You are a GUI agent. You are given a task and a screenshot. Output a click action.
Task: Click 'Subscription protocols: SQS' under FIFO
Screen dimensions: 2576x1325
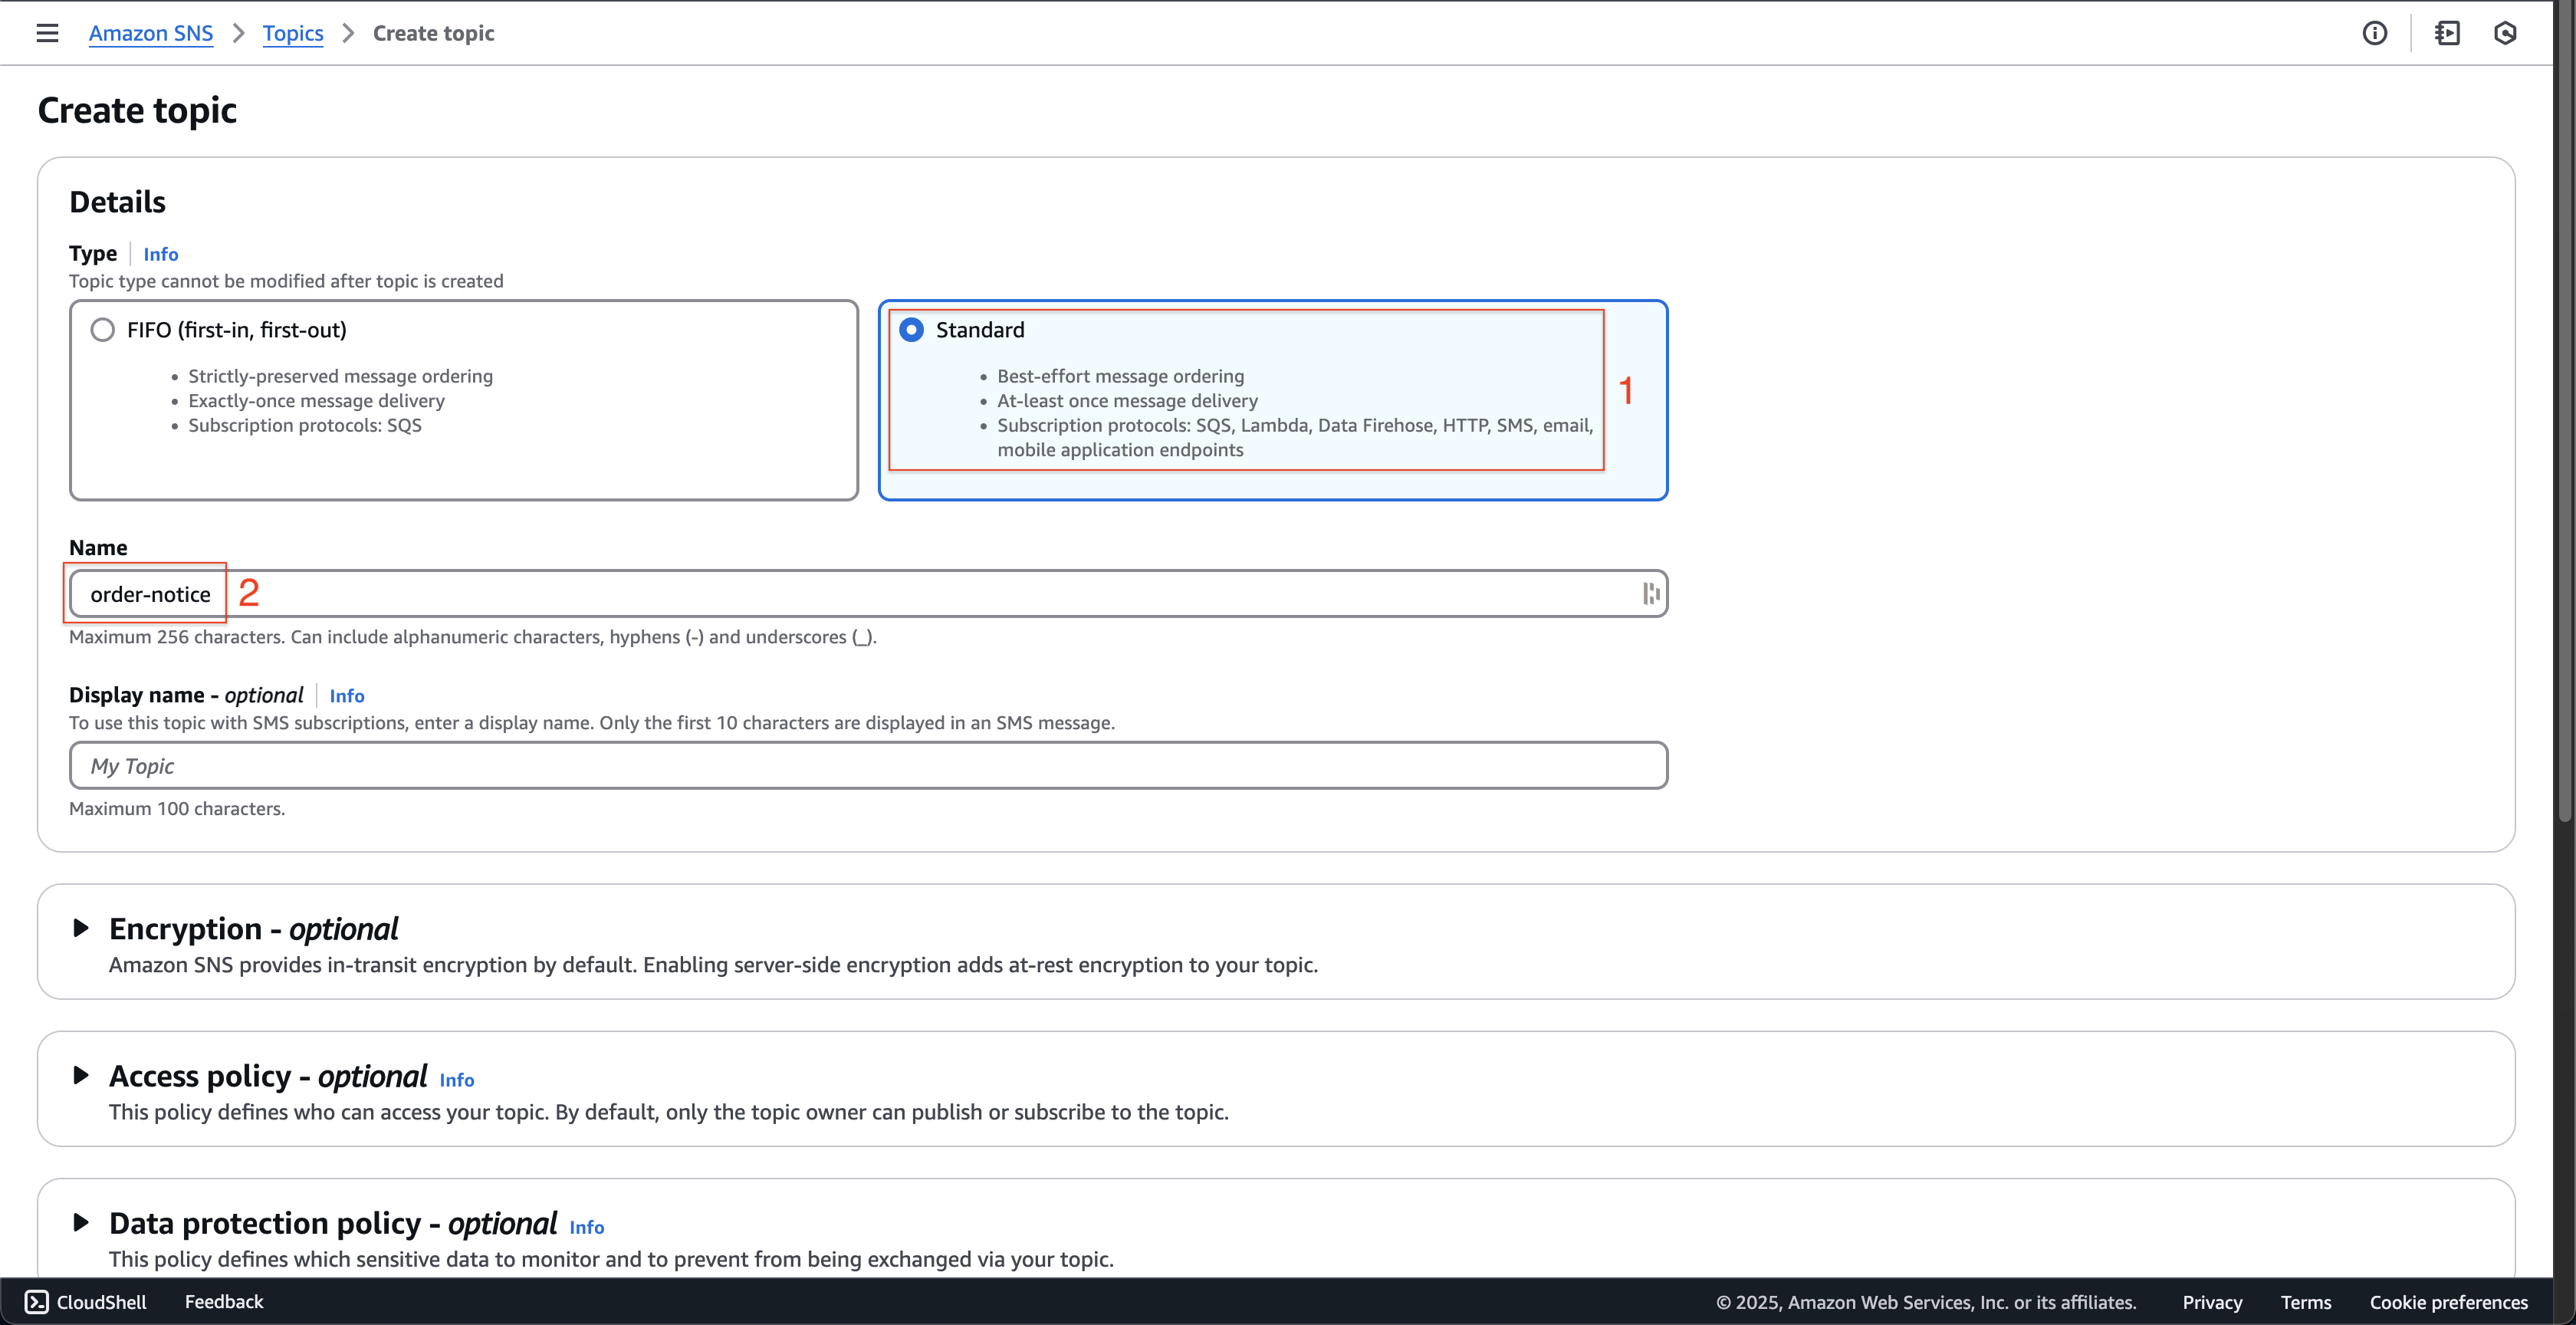[305, 425]
